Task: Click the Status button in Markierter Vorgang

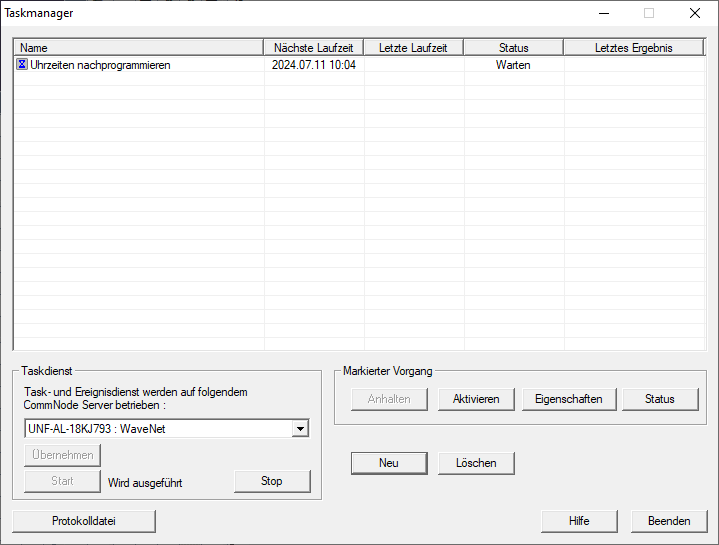Action: (x=659, y=399)
